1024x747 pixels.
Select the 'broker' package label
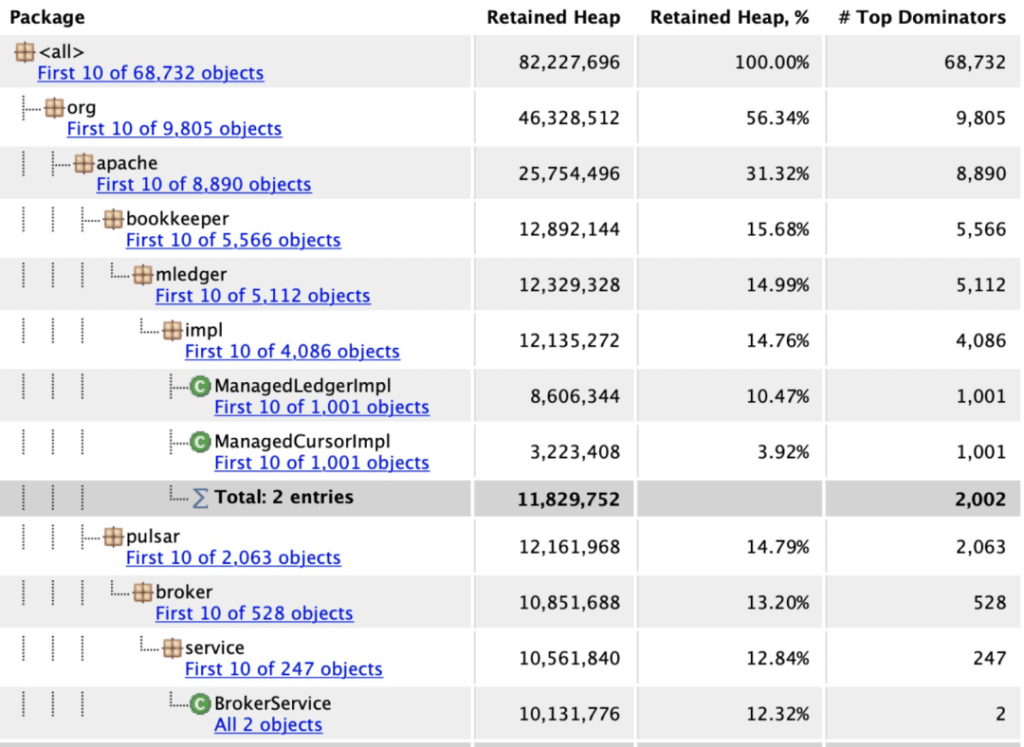click(x=184, y=592)
